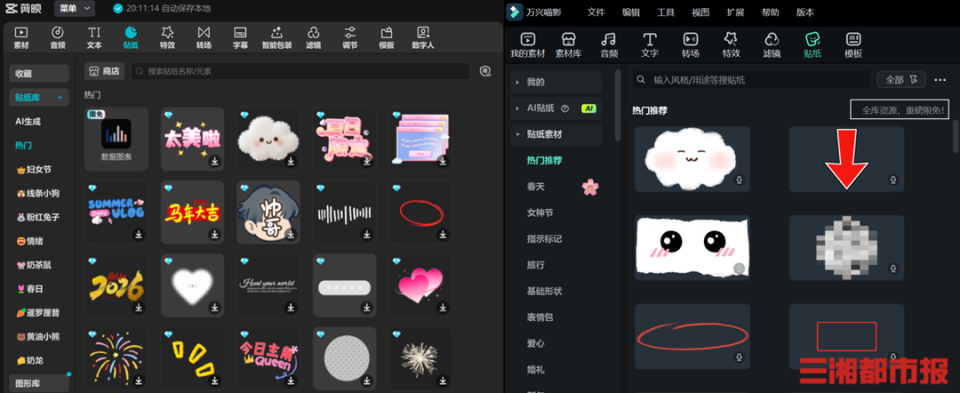Open 图形库 in 剪映 sidebar

[x=39, y=383]
